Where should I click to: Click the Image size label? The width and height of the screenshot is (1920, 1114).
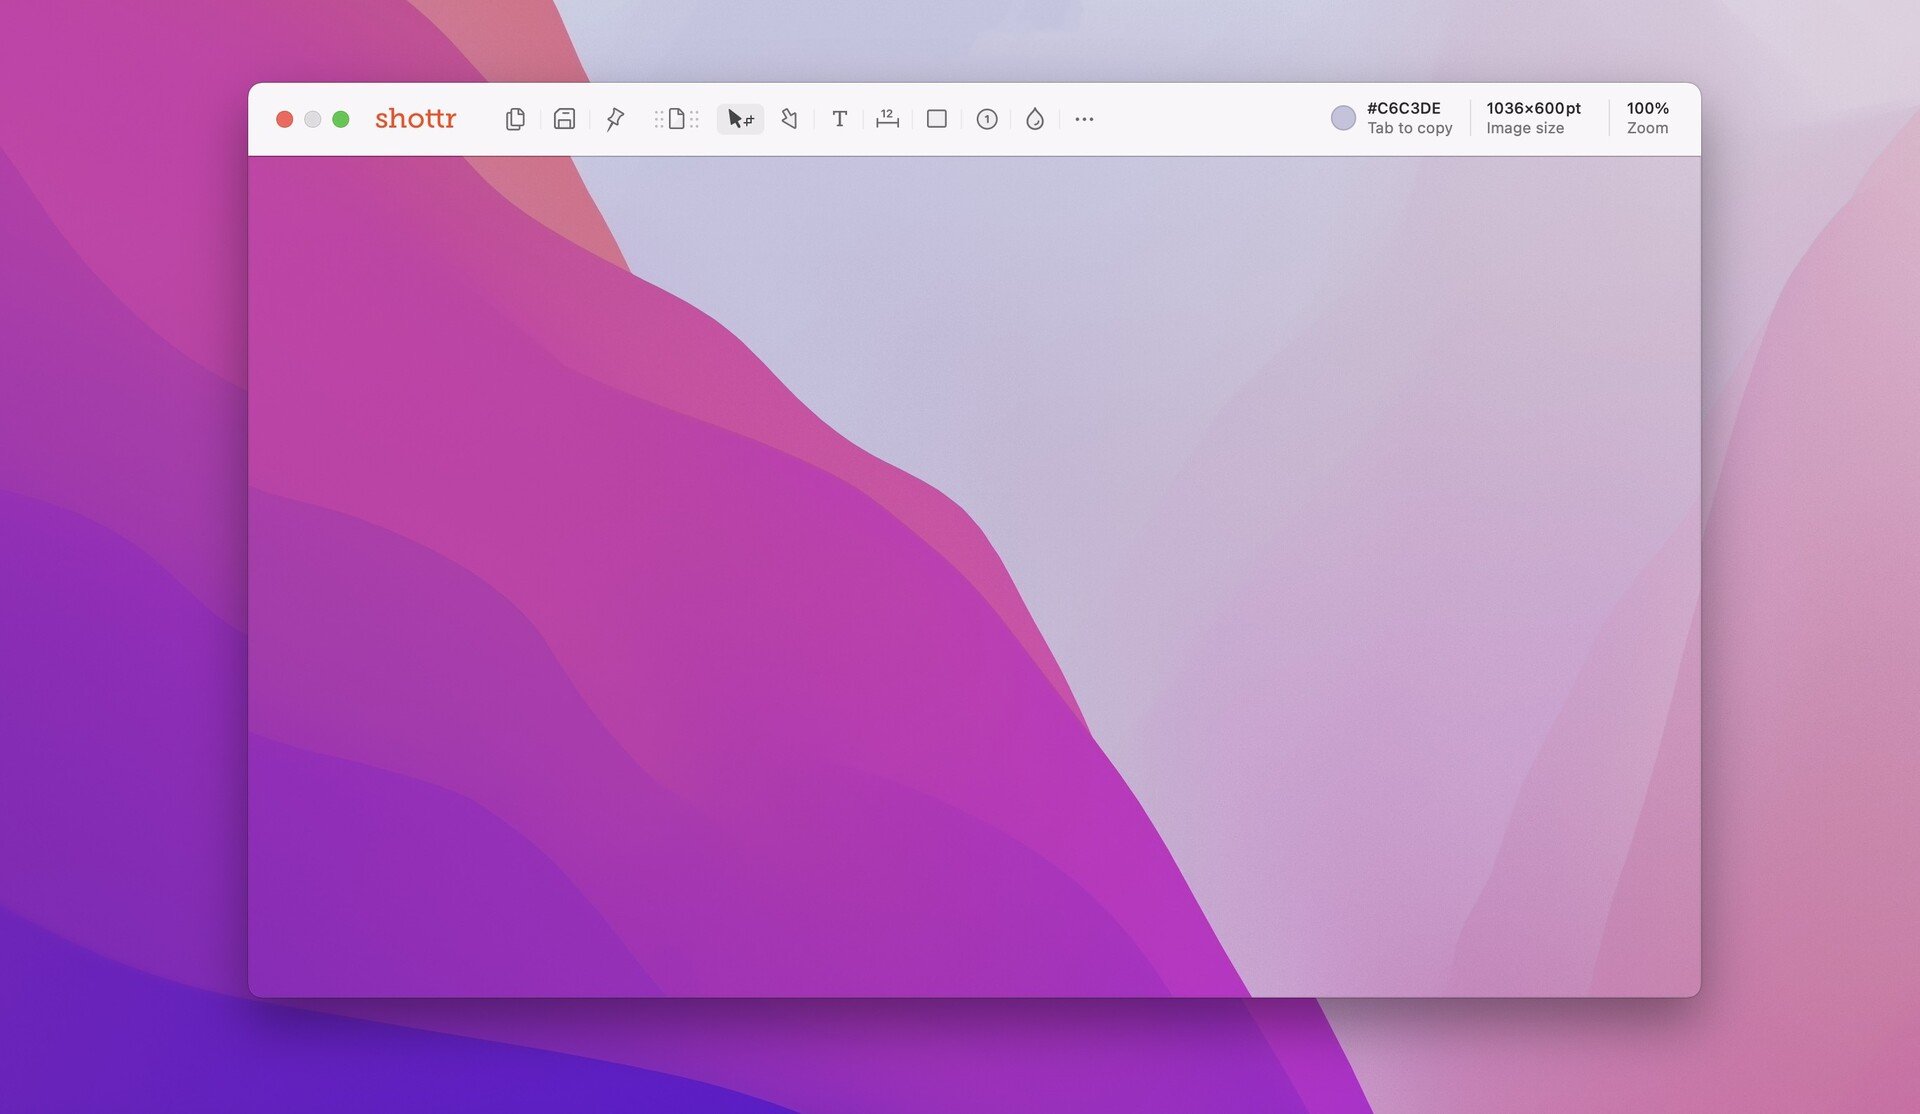(1525, 128)
